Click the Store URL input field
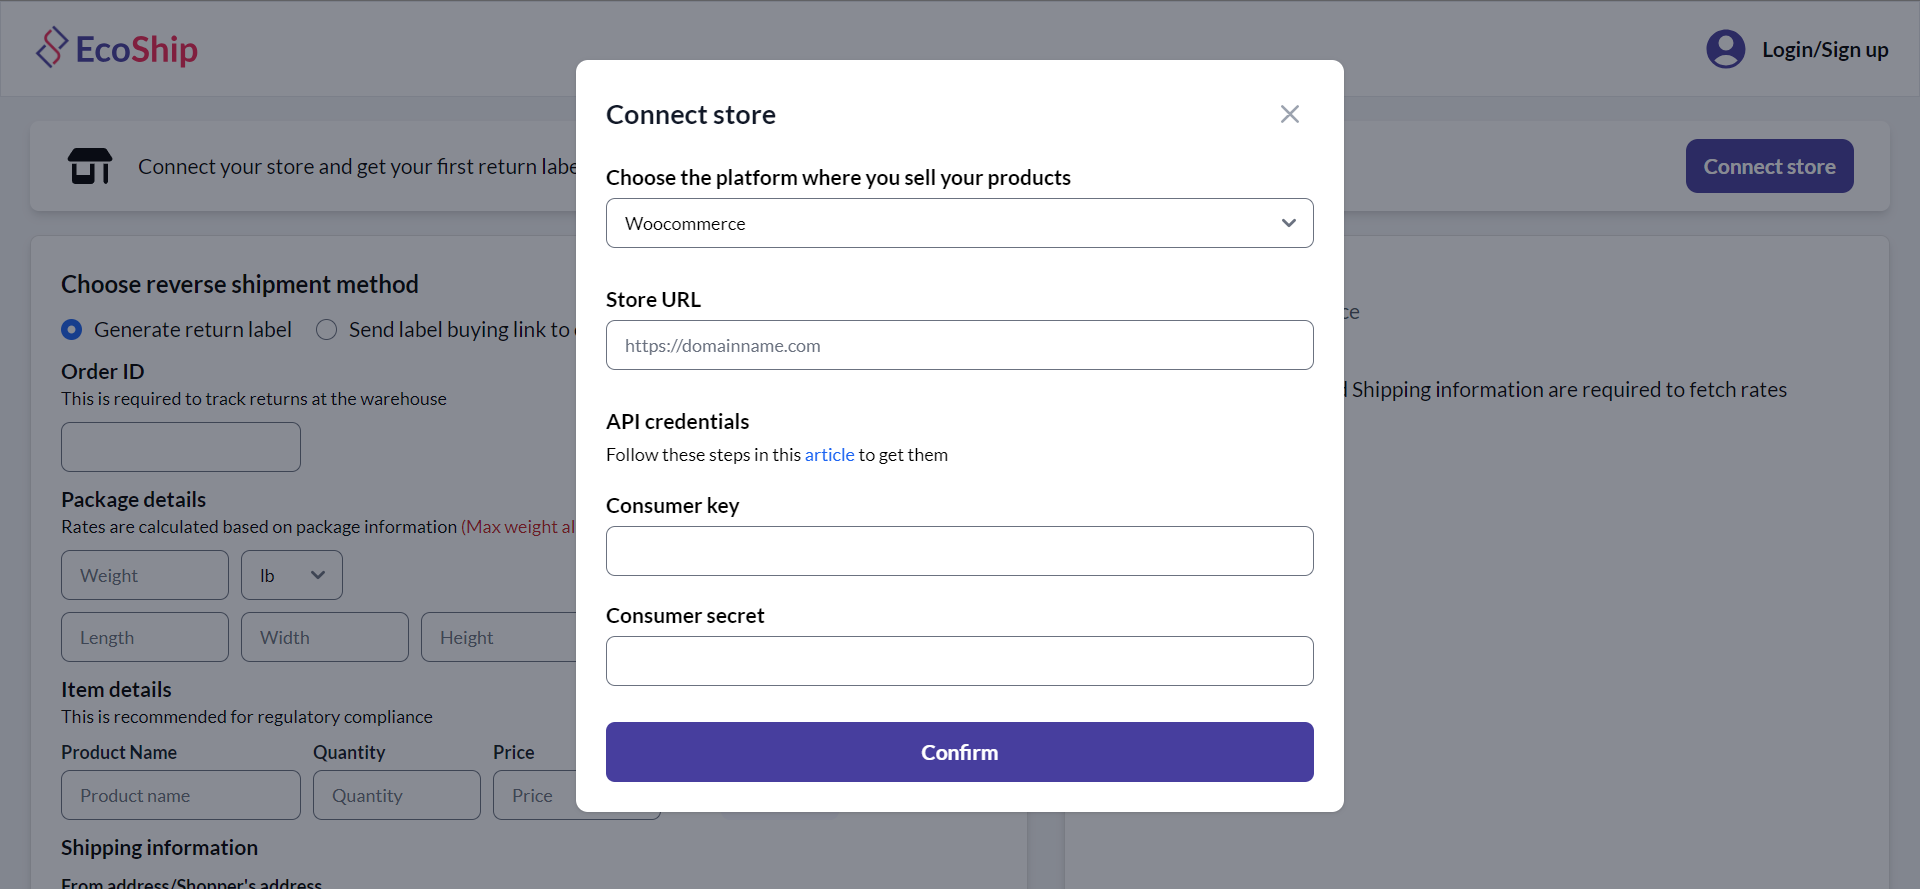The image size is (1920, 889). pos(959,345)
